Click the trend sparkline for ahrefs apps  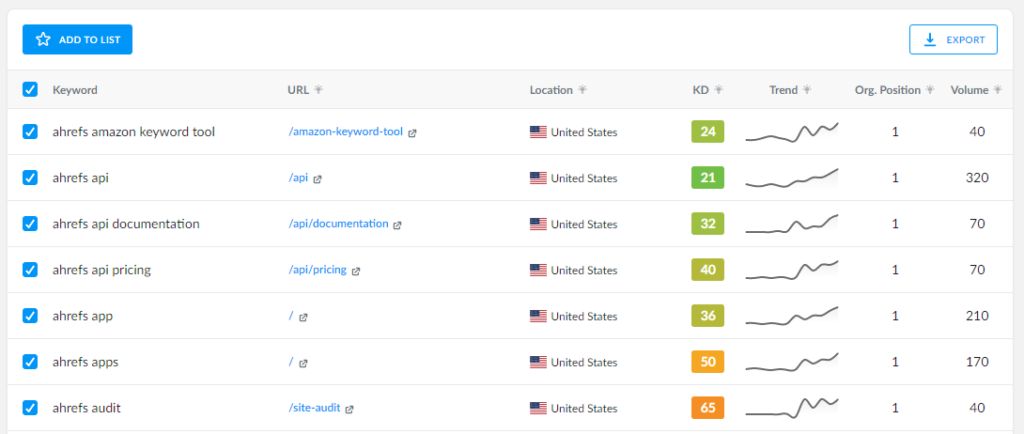click(792, 362)
